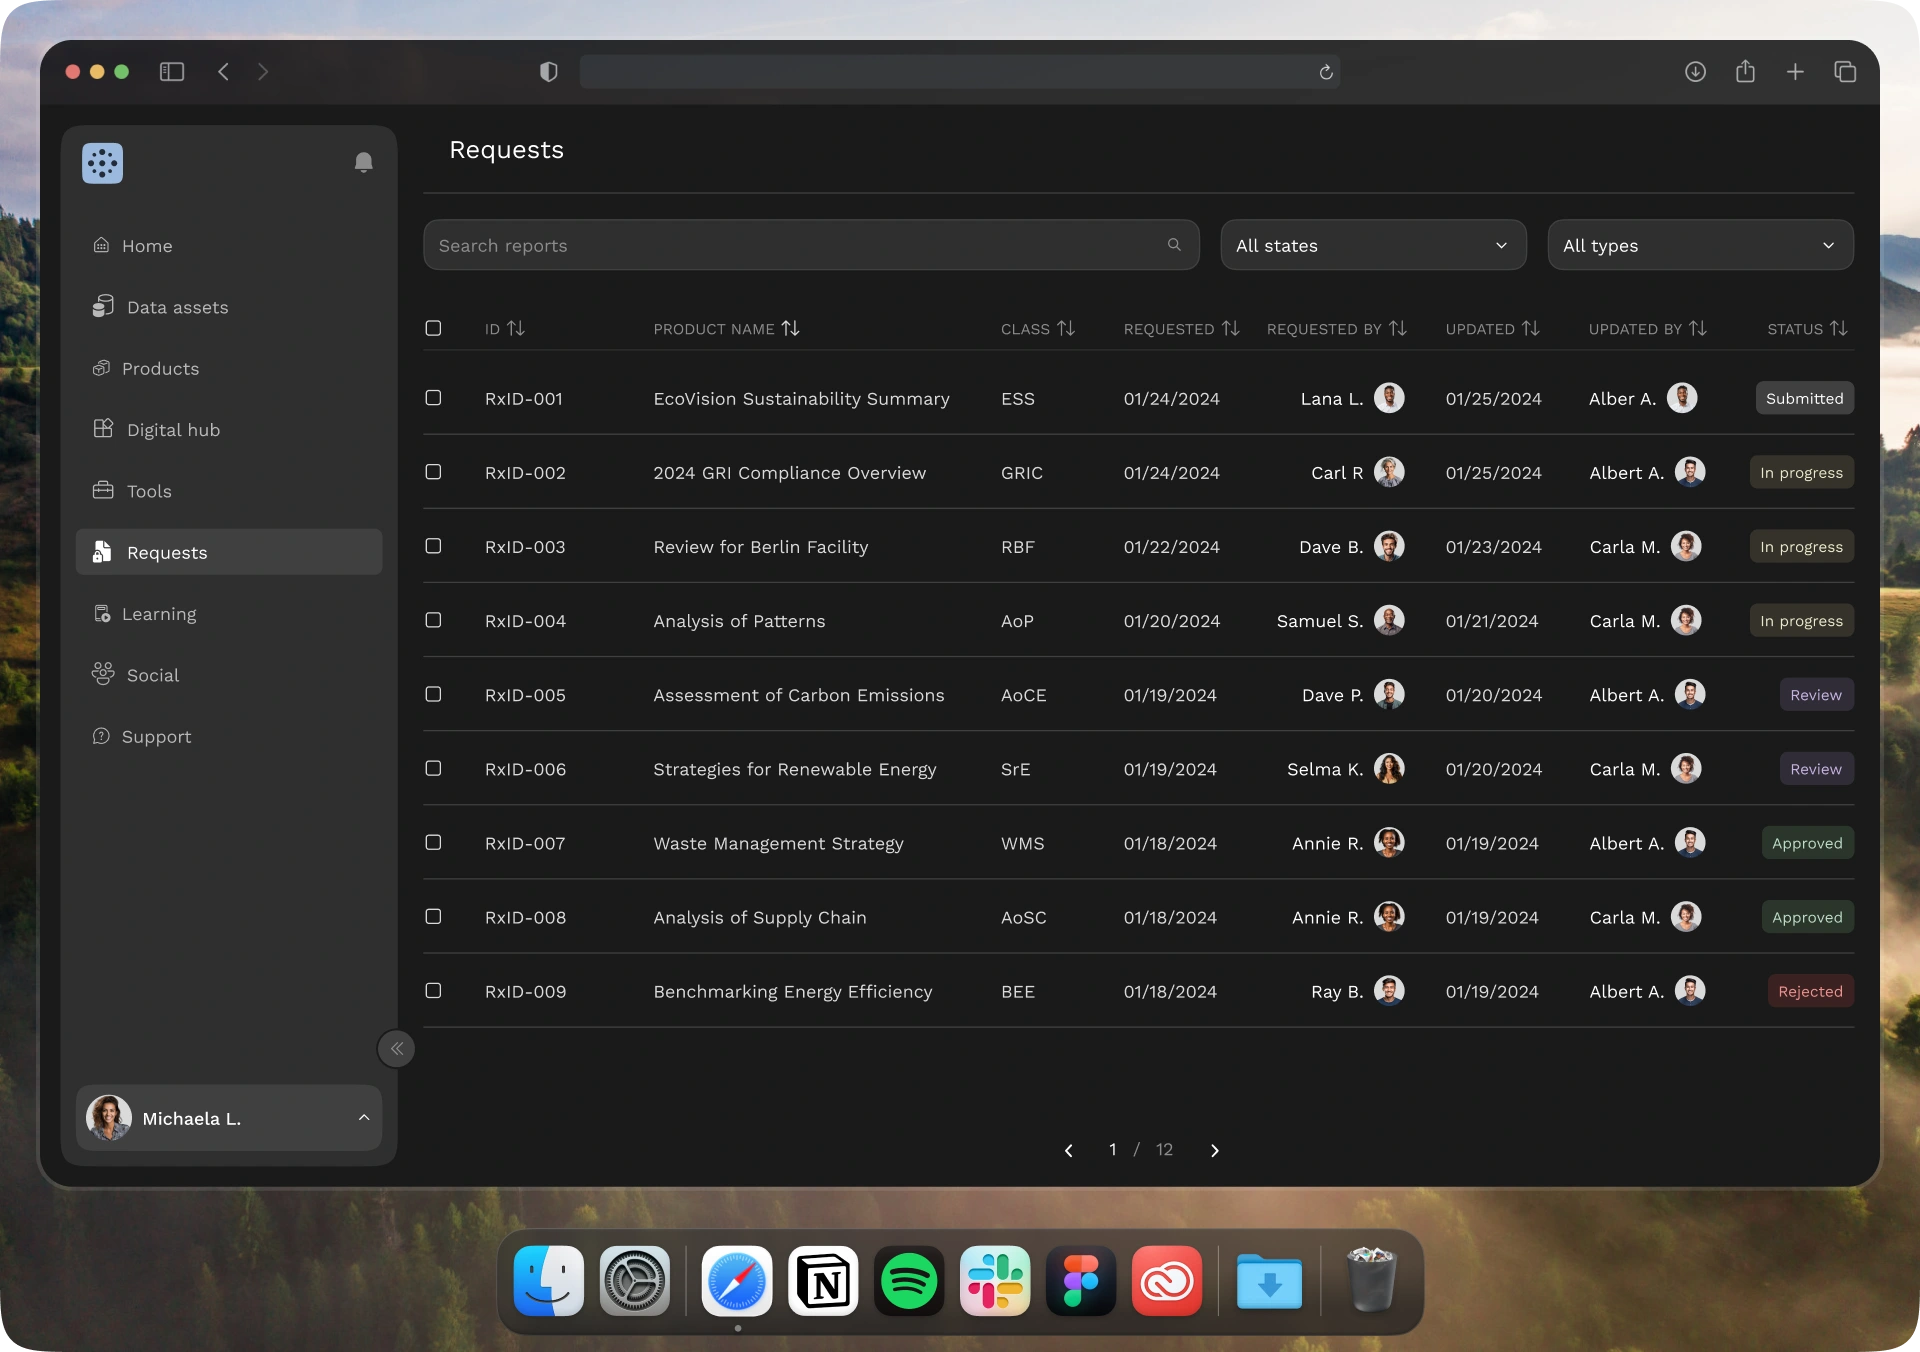Sort table by Status column arrows
The height and width of the screenshot is (1352, 1920).
(x=1838, y=329)
